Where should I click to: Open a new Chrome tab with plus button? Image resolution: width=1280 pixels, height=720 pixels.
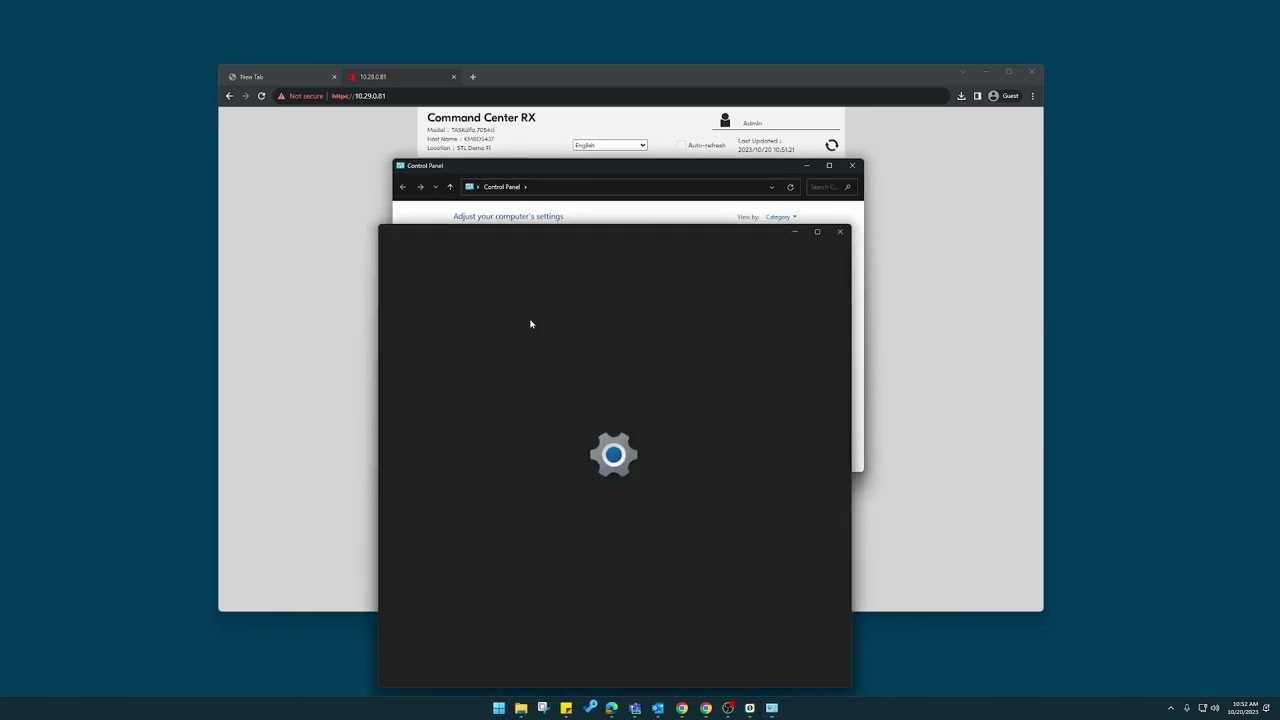coord(473,77)
